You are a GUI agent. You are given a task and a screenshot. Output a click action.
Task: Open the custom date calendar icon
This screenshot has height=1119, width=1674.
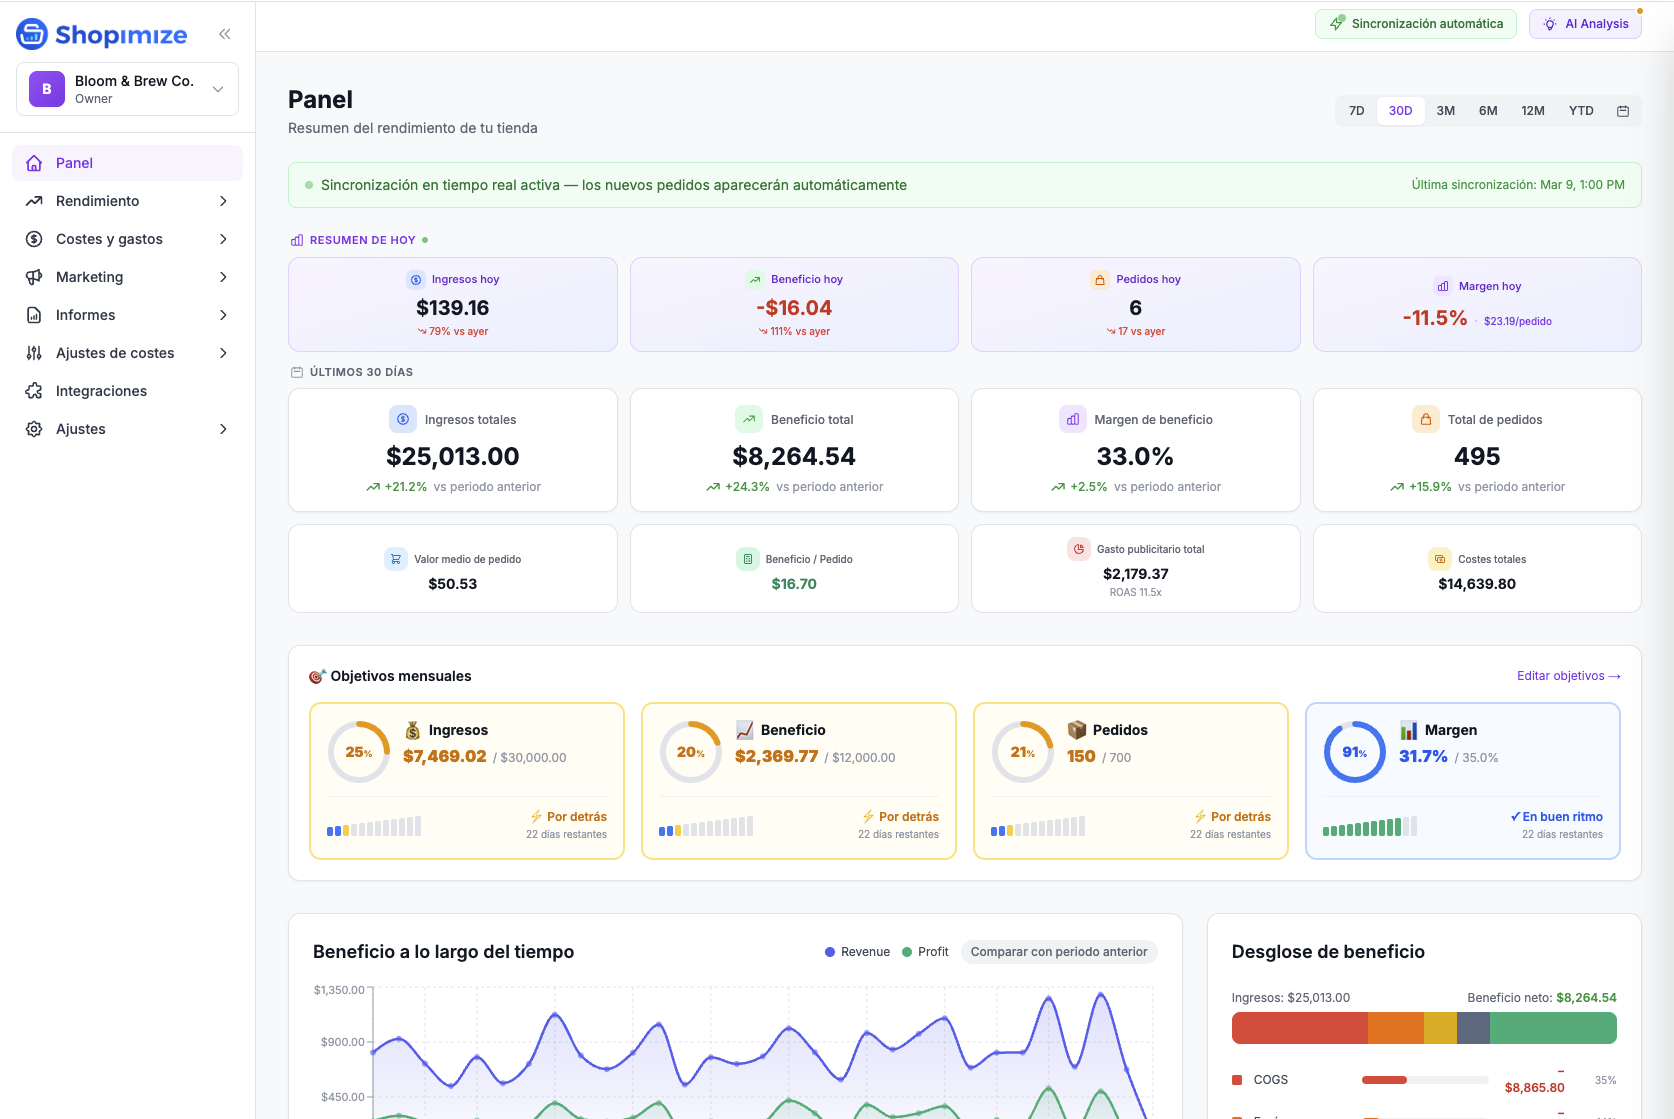[x=1623, y=111]
